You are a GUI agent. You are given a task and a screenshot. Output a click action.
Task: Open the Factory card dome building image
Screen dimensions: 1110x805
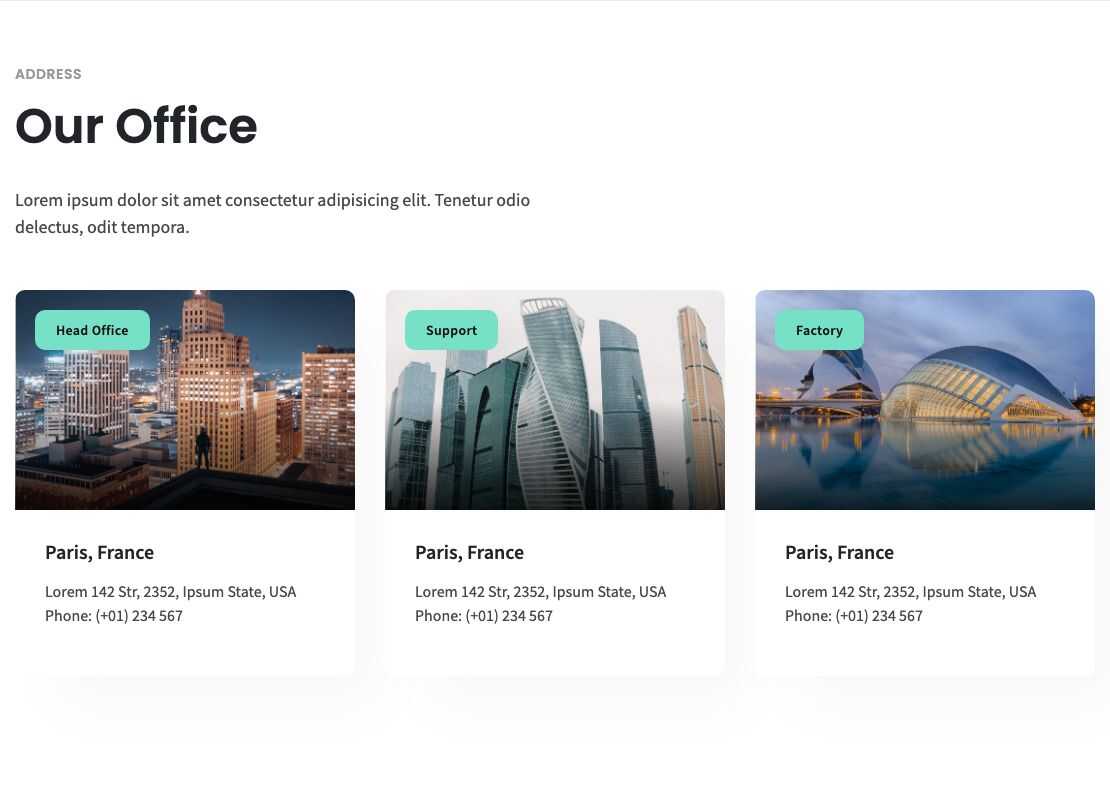(x=925, y=399)
